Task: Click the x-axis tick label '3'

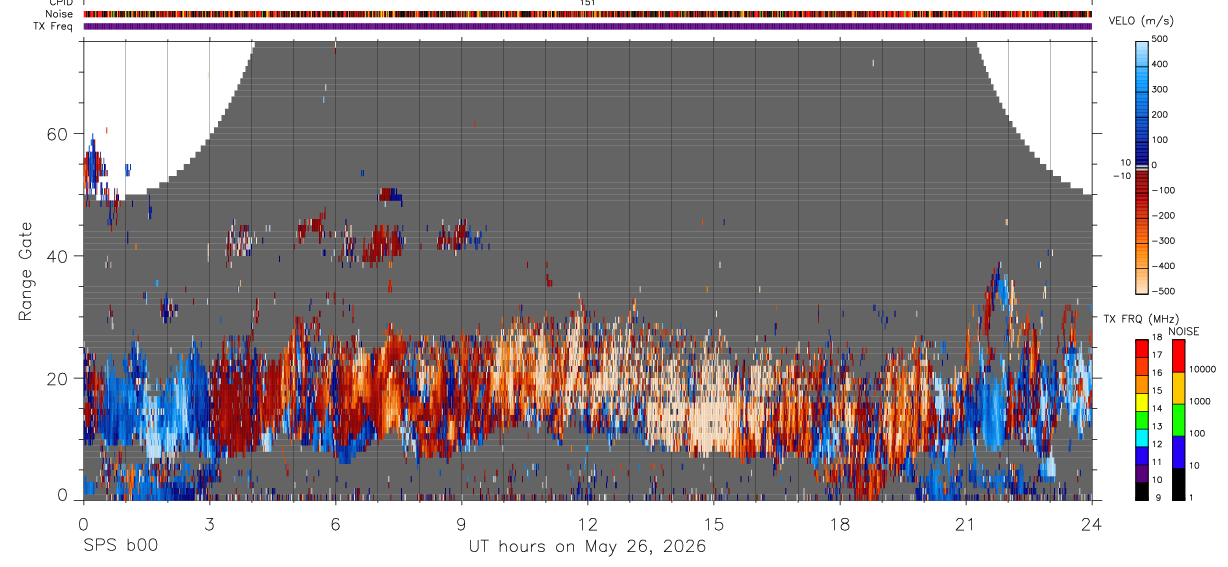Action: click(209, 523)
